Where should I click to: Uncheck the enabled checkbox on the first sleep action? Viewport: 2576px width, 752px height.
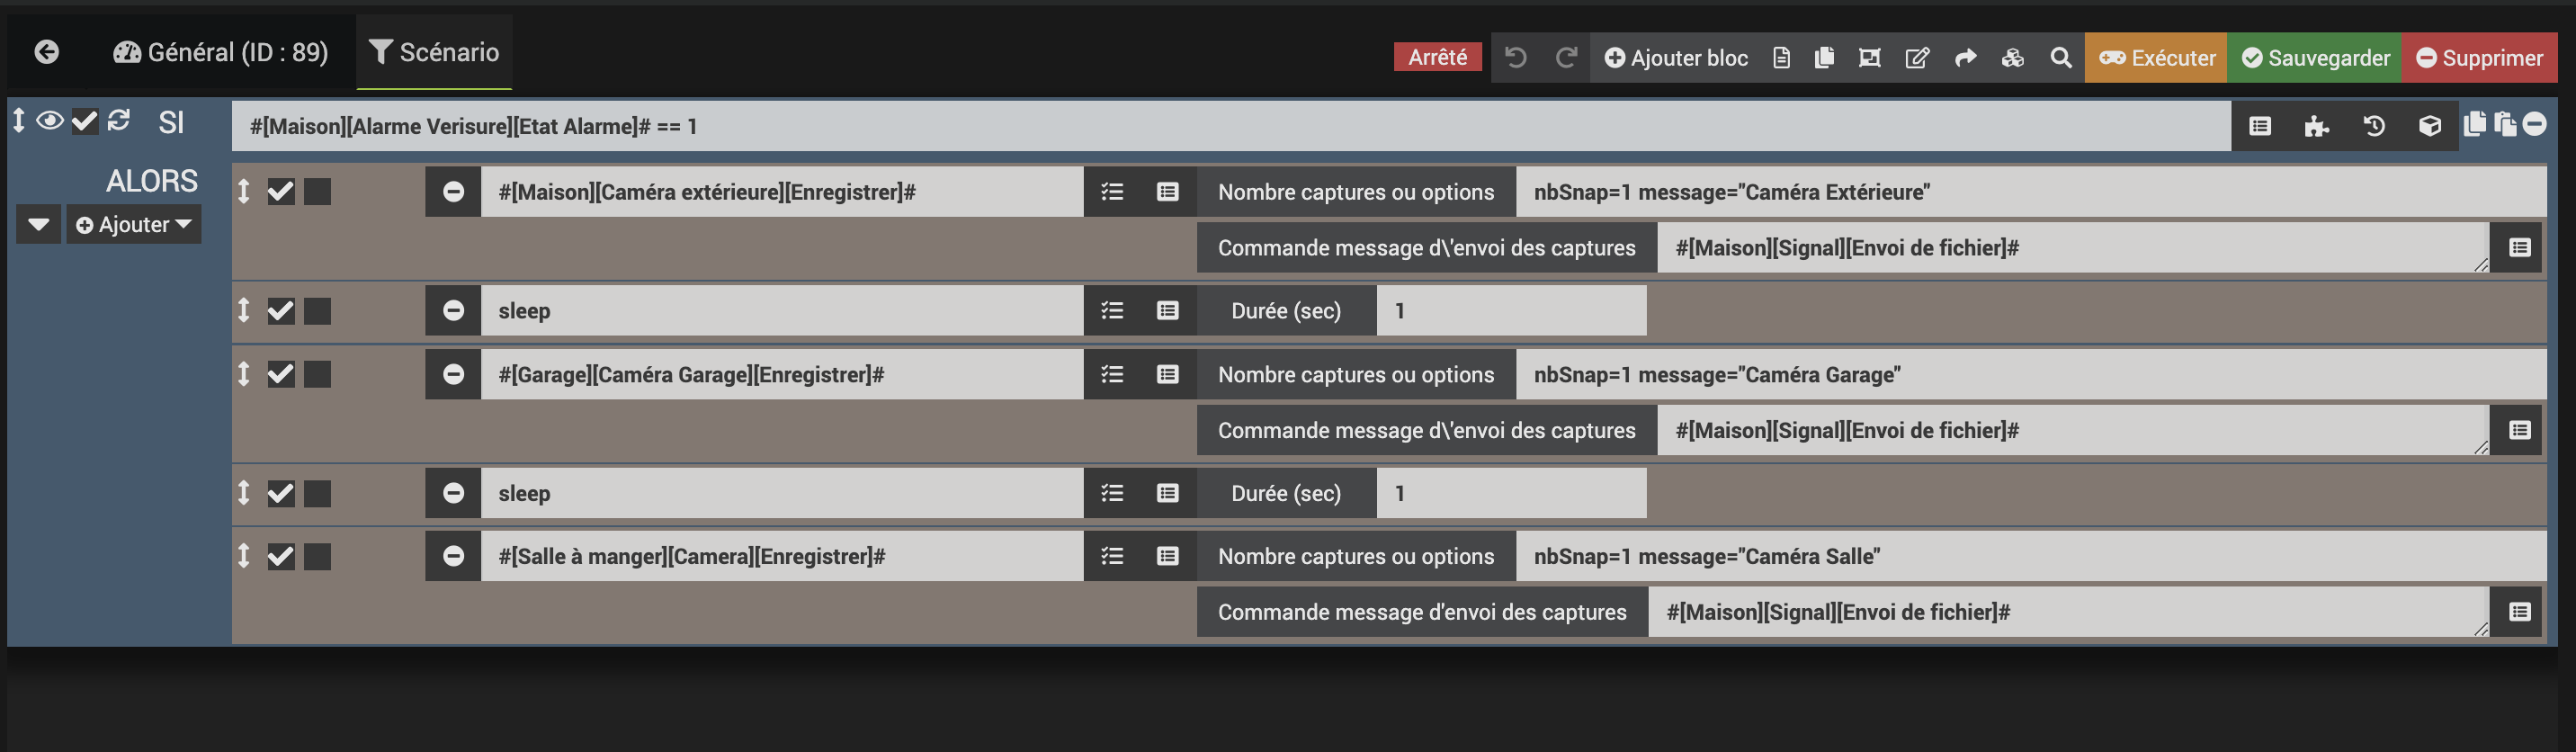point(281,311)
